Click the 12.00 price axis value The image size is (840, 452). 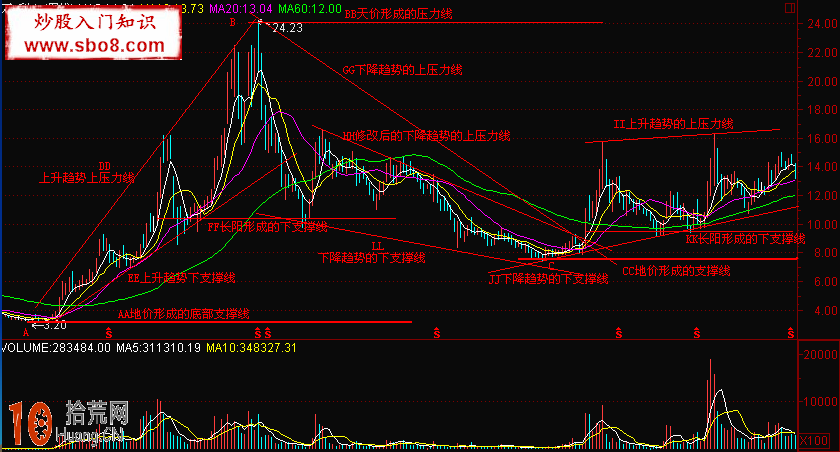823,196
